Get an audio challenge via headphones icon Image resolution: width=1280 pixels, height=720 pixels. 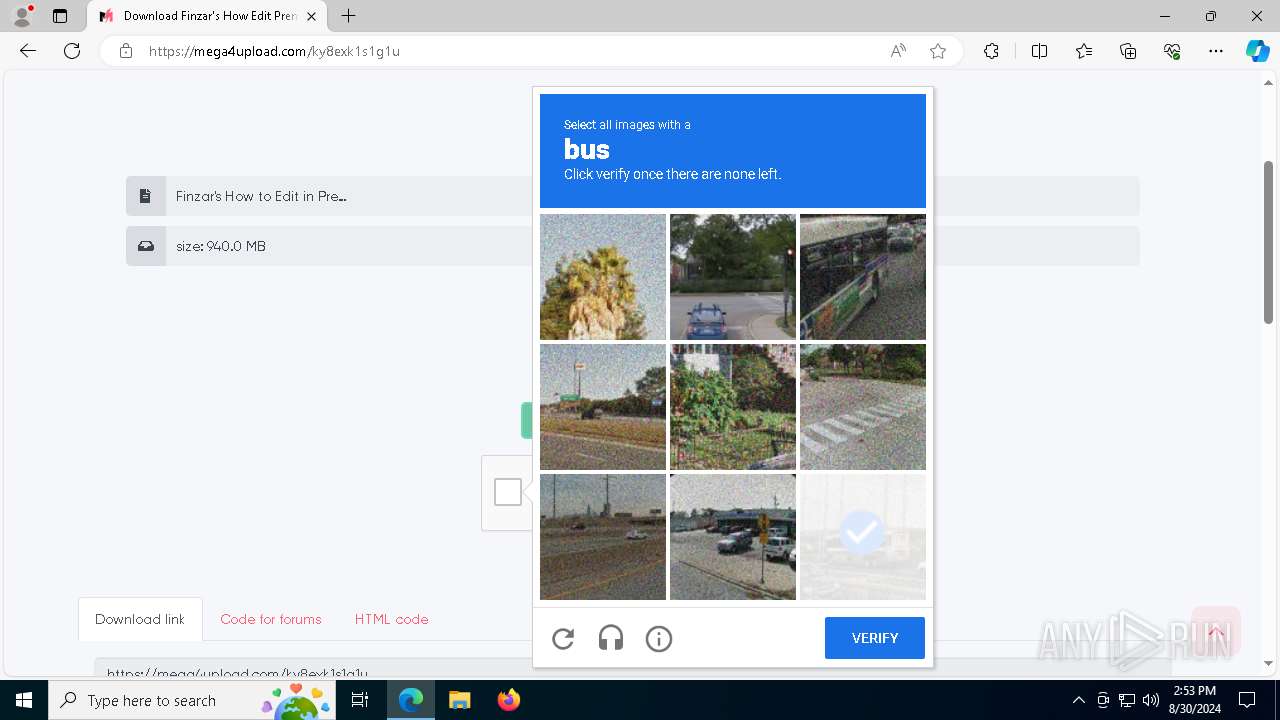(x=611, y=638)
